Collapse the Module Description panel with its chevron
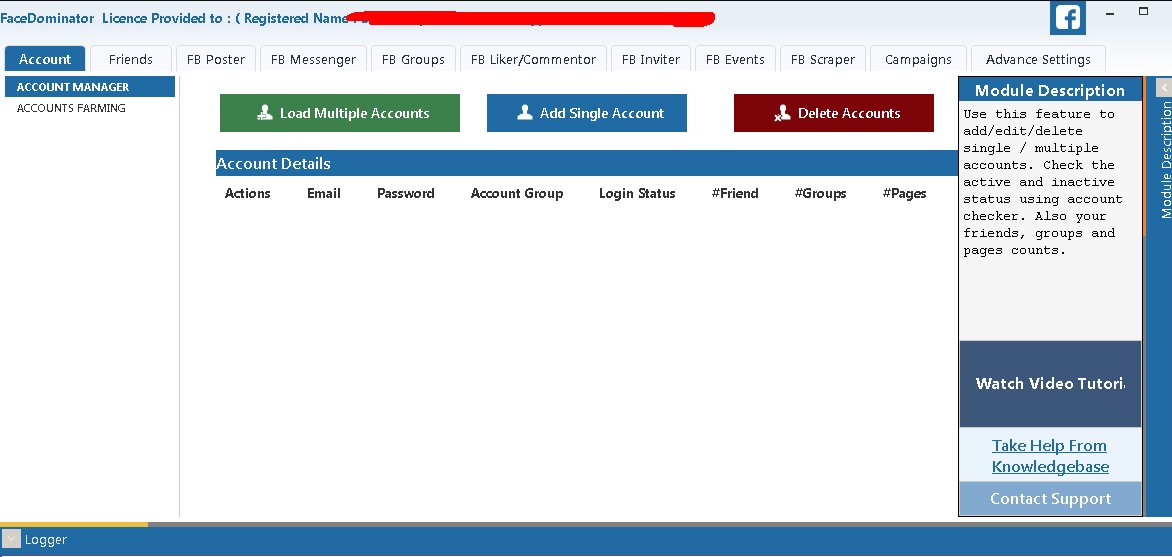 coord(1164,87)
